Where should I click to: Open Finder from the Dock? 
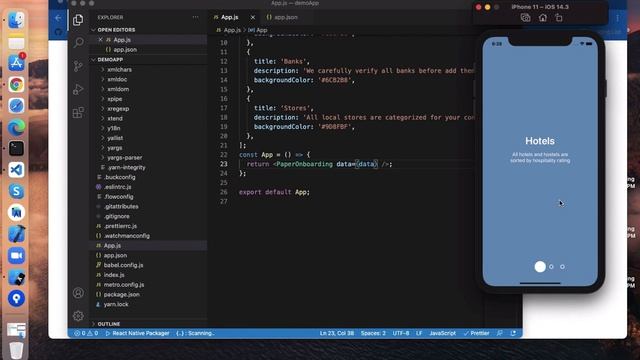[x=16, y=20]
